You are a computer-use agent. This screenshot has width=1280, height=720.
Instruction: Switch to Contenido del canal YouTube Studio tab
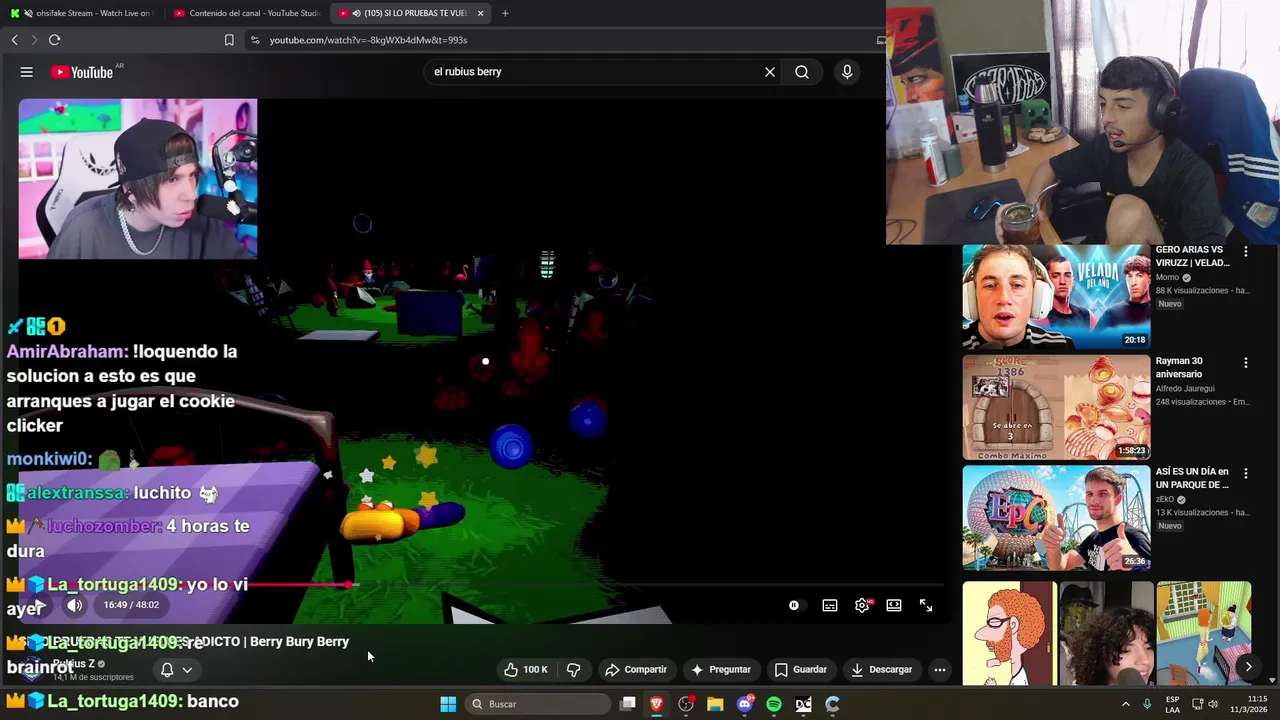pos(246,13)
